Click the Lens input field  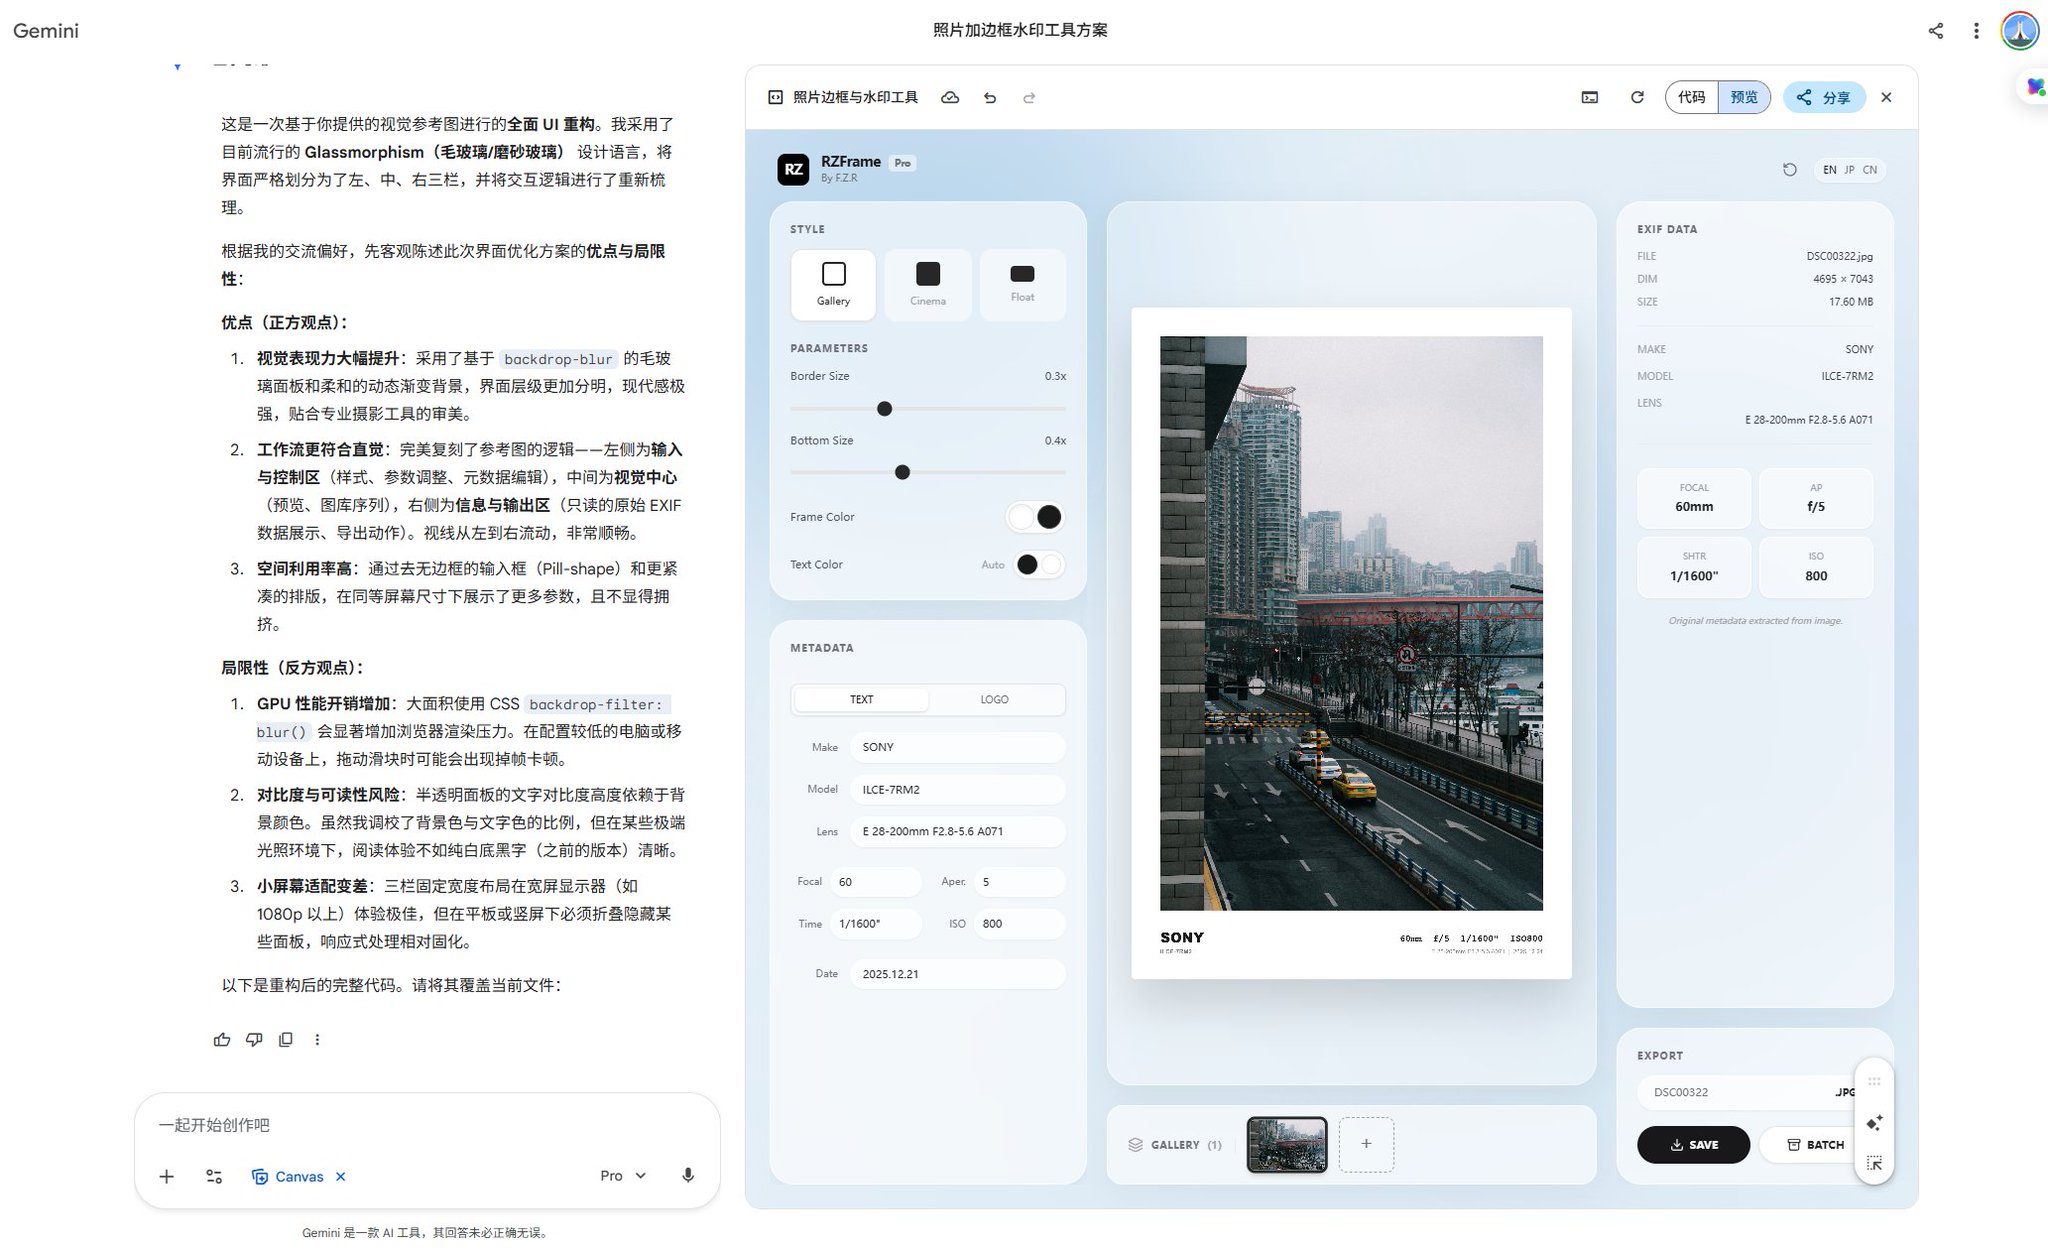pos(957,831)
